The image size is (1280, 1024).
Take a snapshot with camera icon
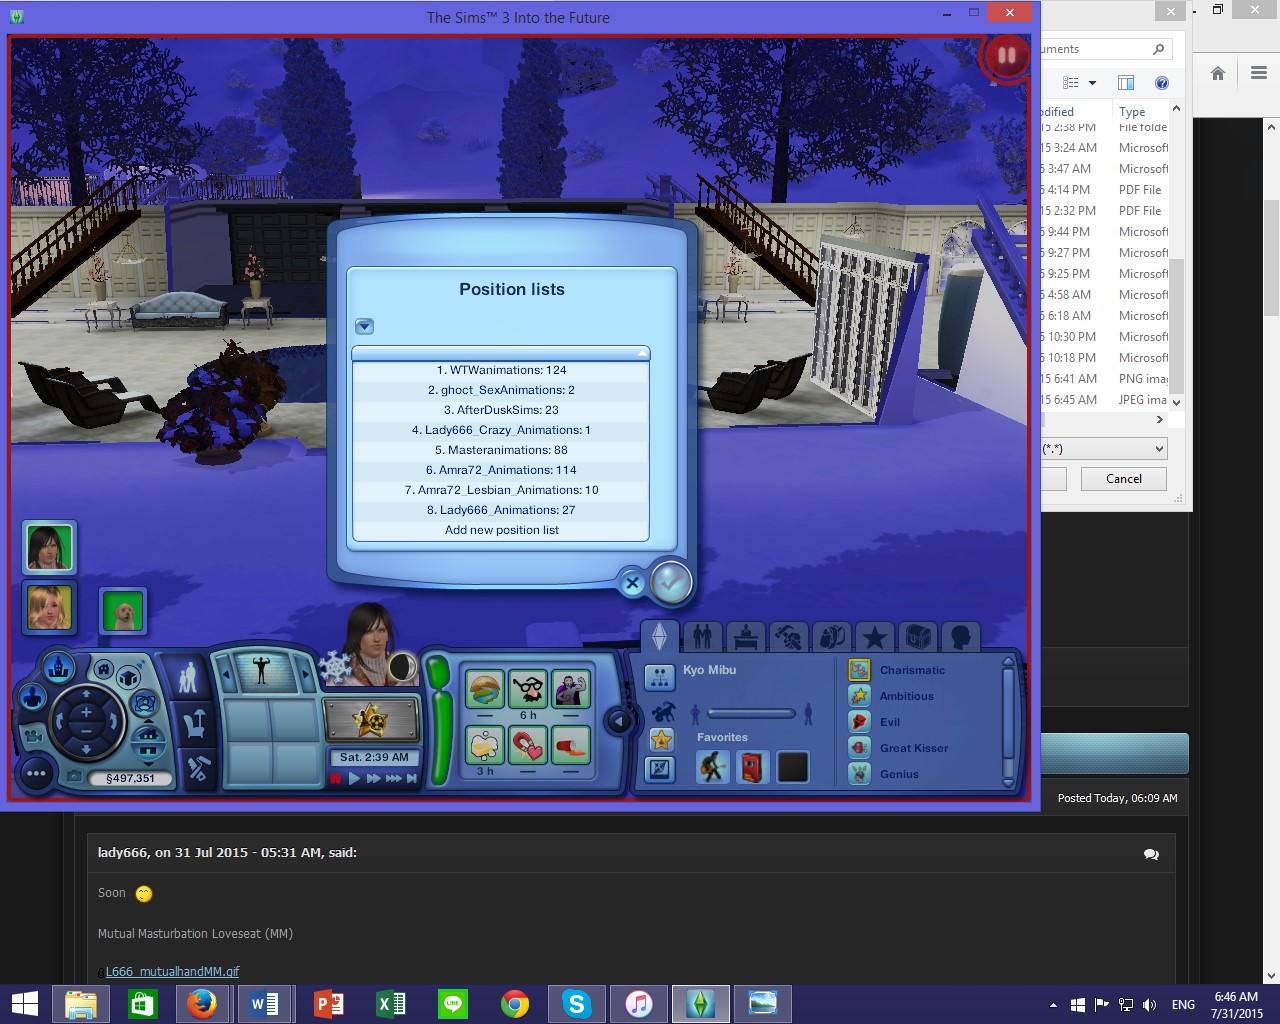click(73, 776)
